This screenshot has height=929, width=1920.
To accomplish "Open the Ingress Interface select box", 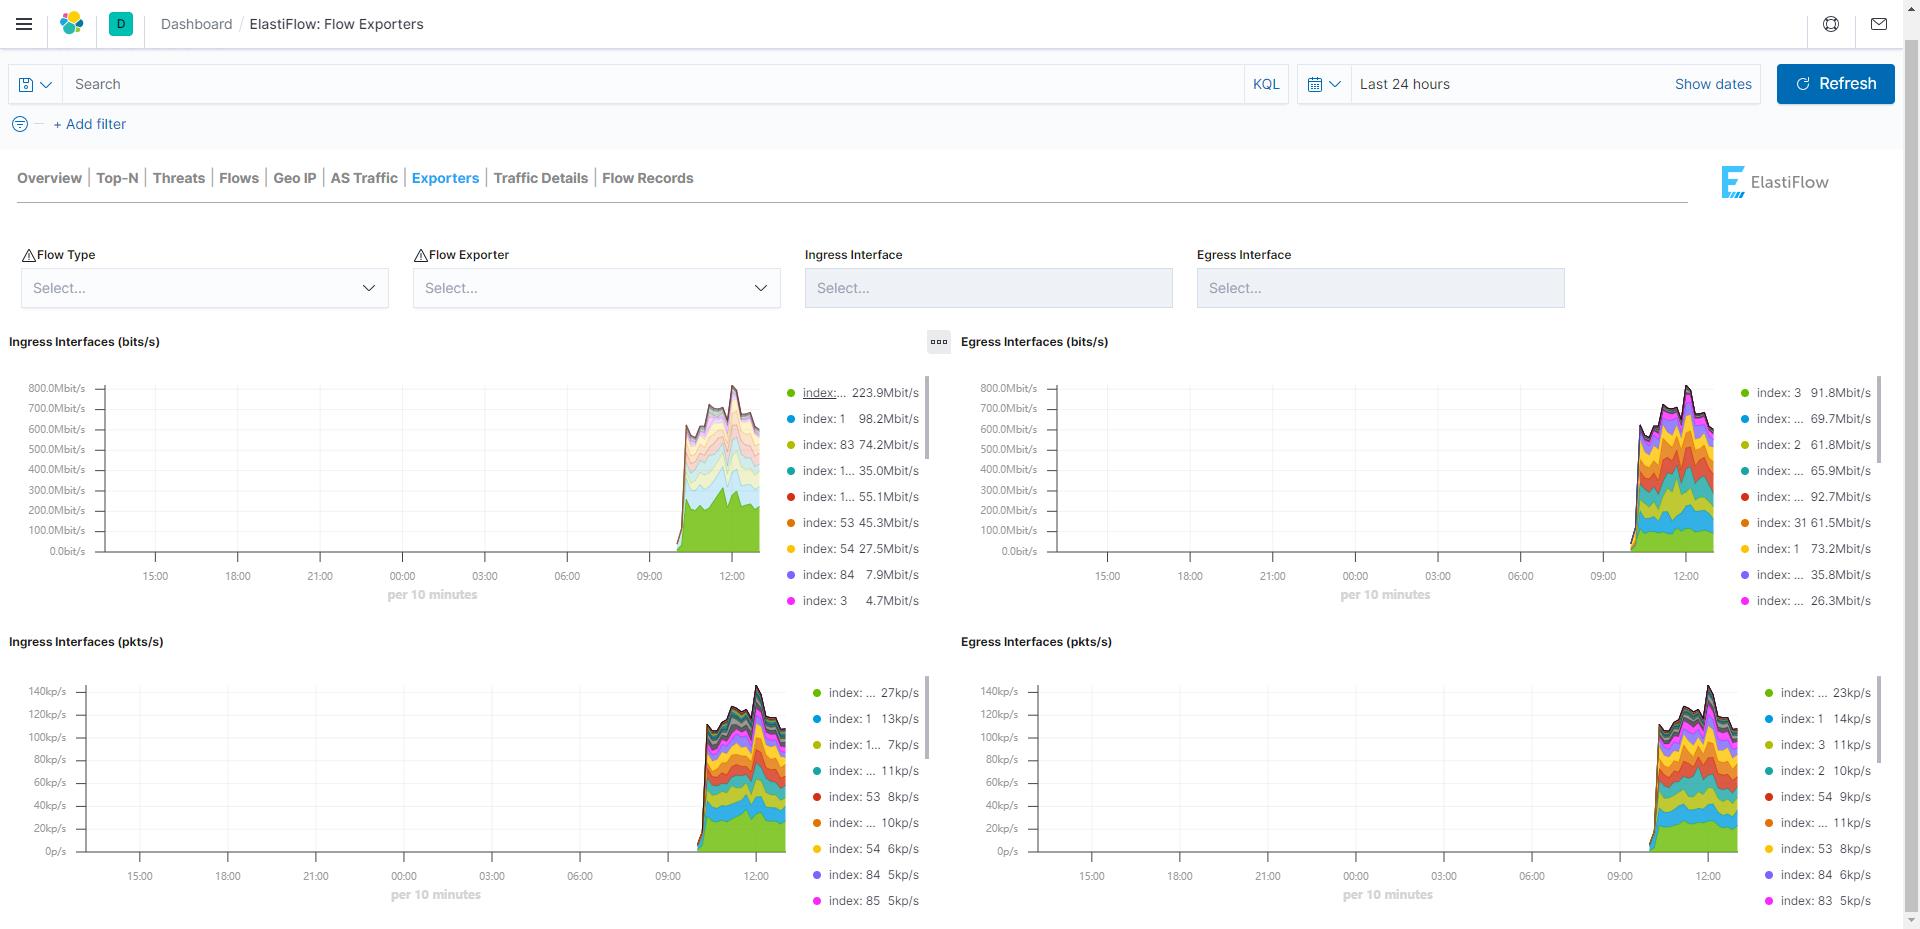I will click(x=989, y=288).
